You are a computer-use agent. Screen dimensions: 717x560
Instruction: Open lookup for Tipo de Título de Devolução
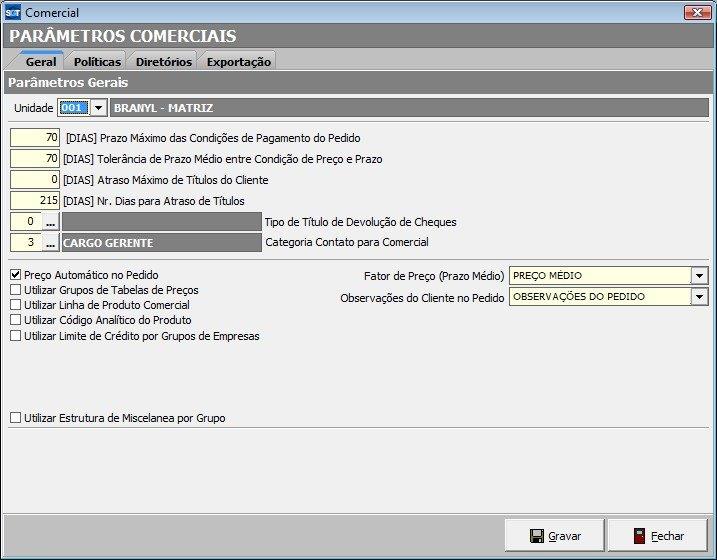[x=51, y=221]
